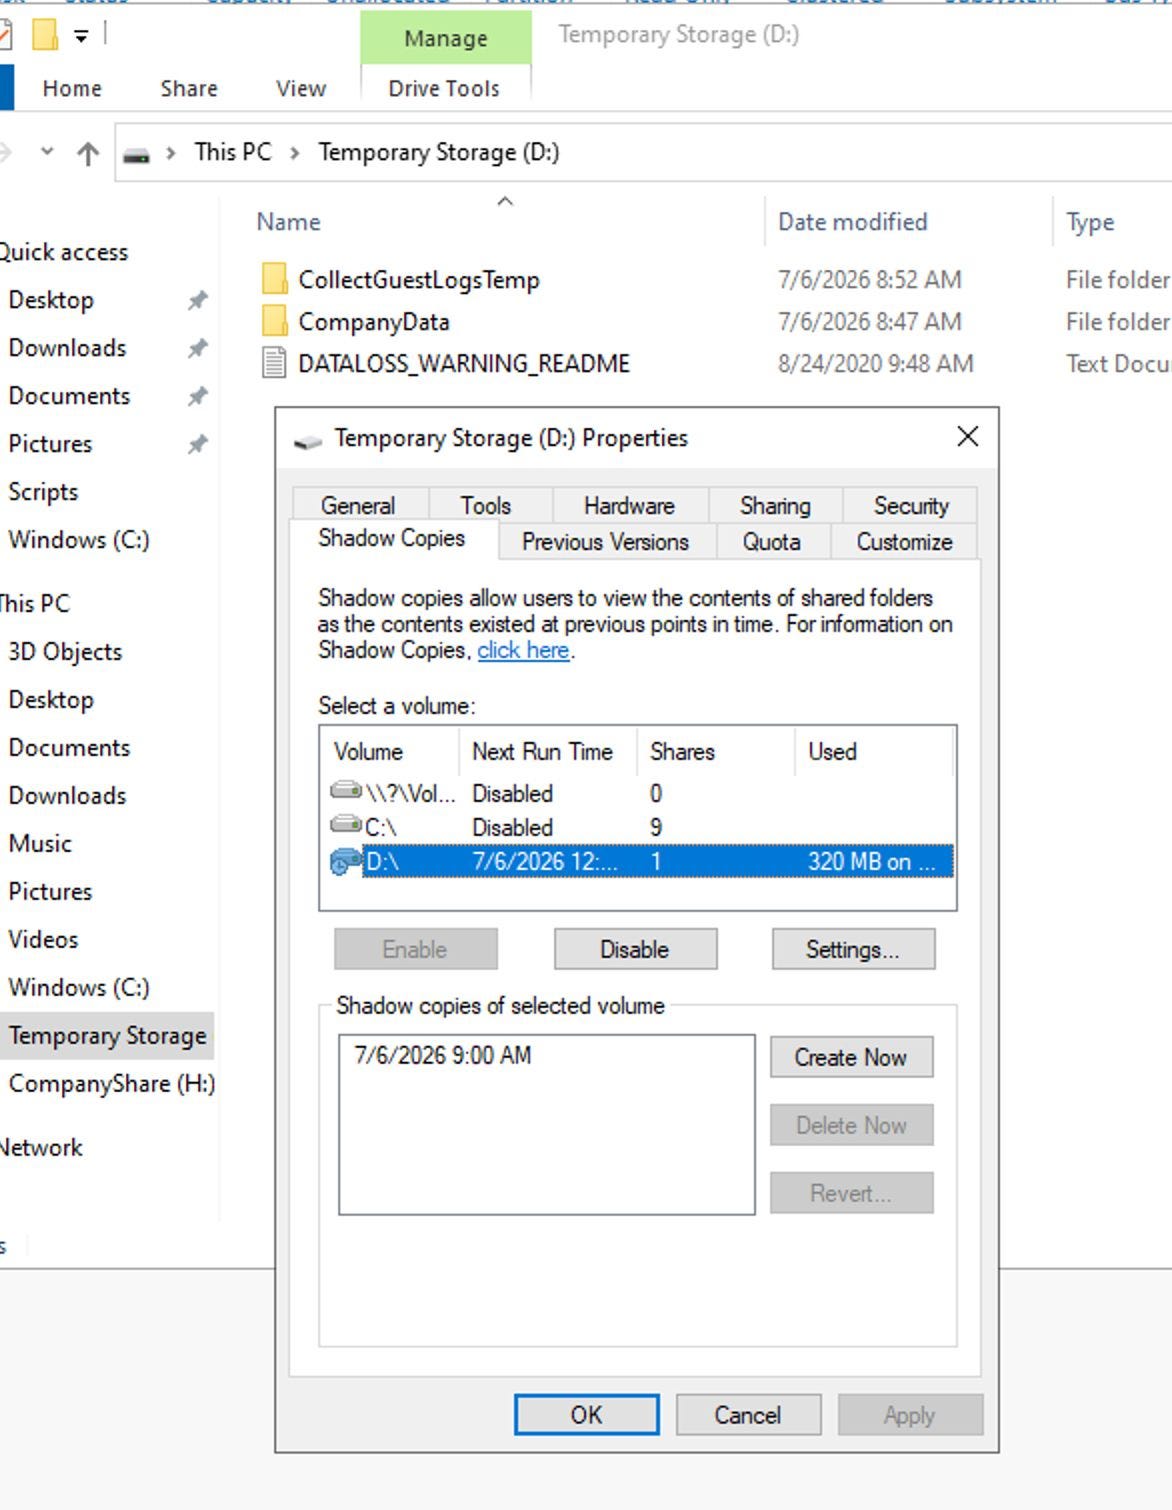Go up one folder level with the up arrow

point(88,153)
